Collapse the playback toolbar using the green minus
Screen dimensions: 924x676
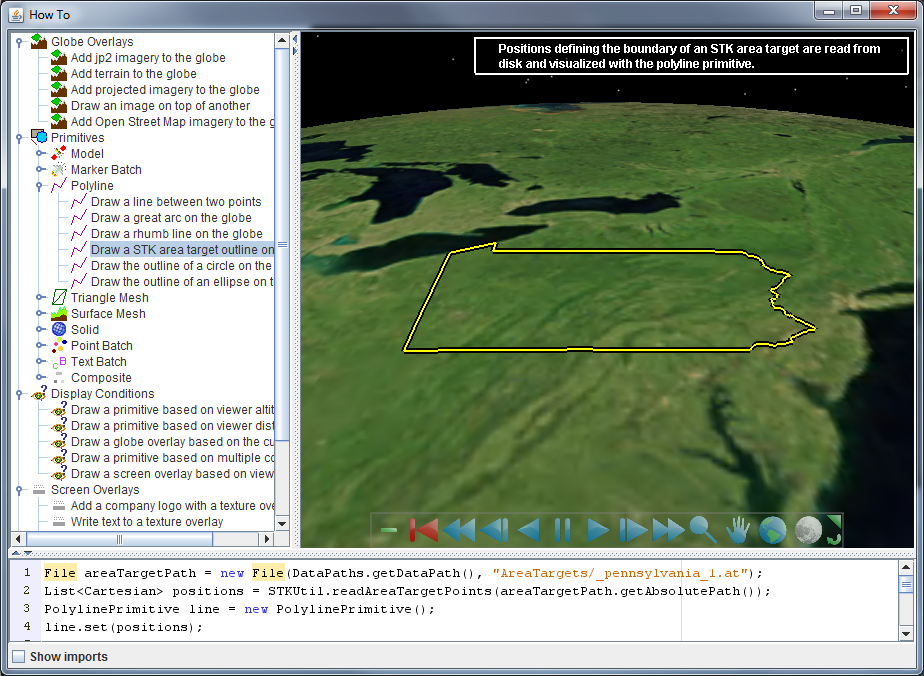(x=388, y=530)
